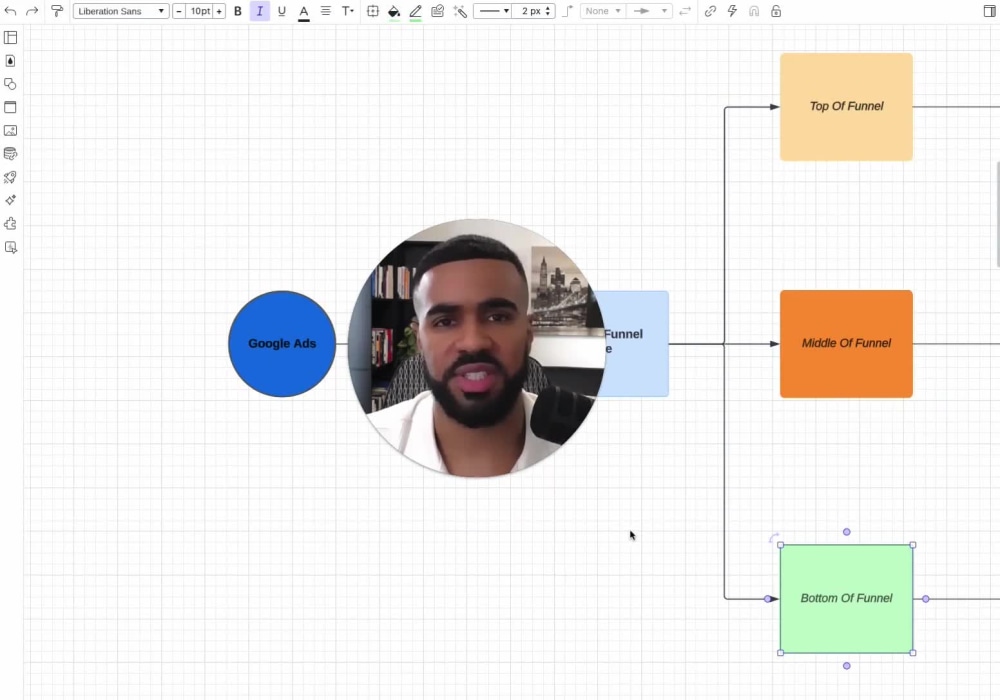Click Bottom Of Funnel right connection point
Image resolution: width=1000 pixels, height=700 pixels.
tap(925, 599)
